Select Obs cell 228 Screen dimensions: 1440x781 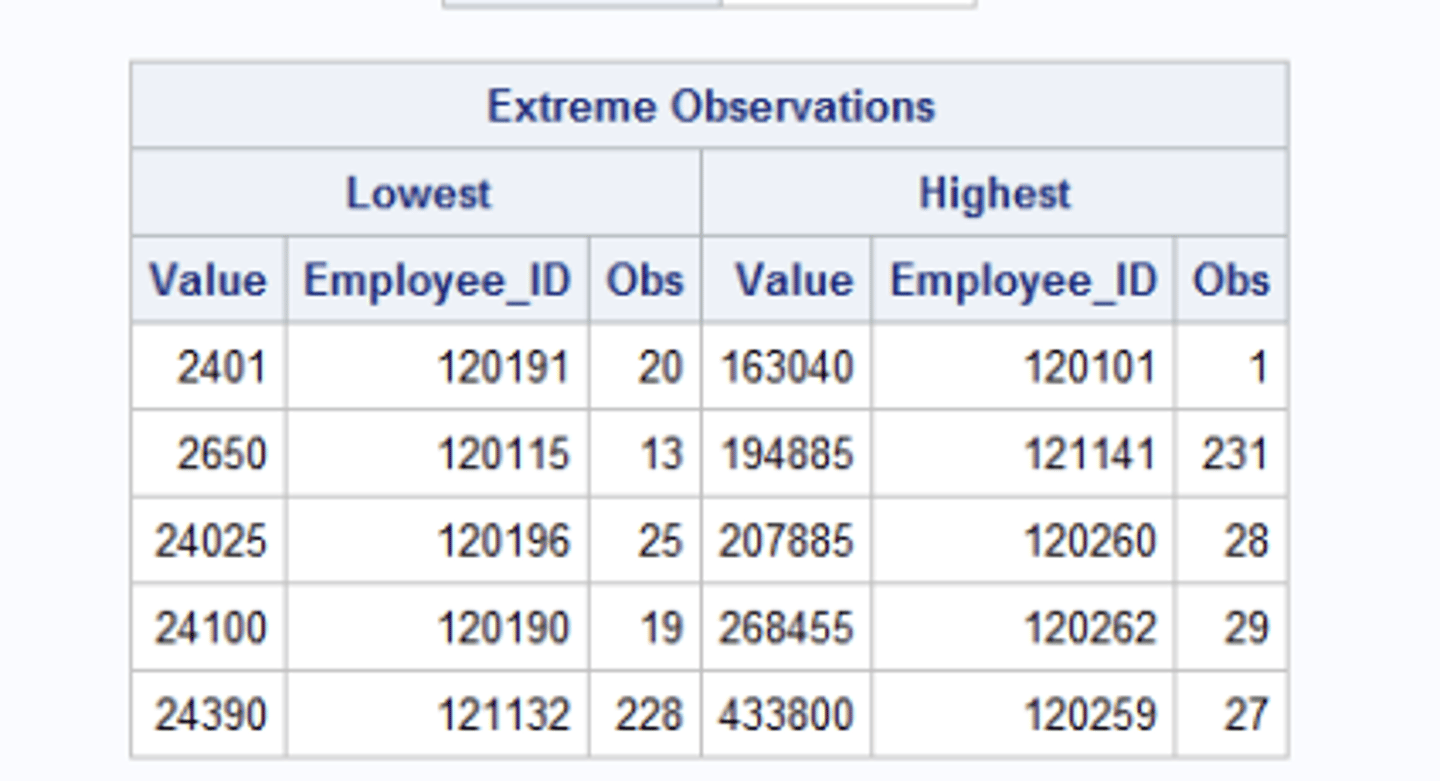(650, 715)
